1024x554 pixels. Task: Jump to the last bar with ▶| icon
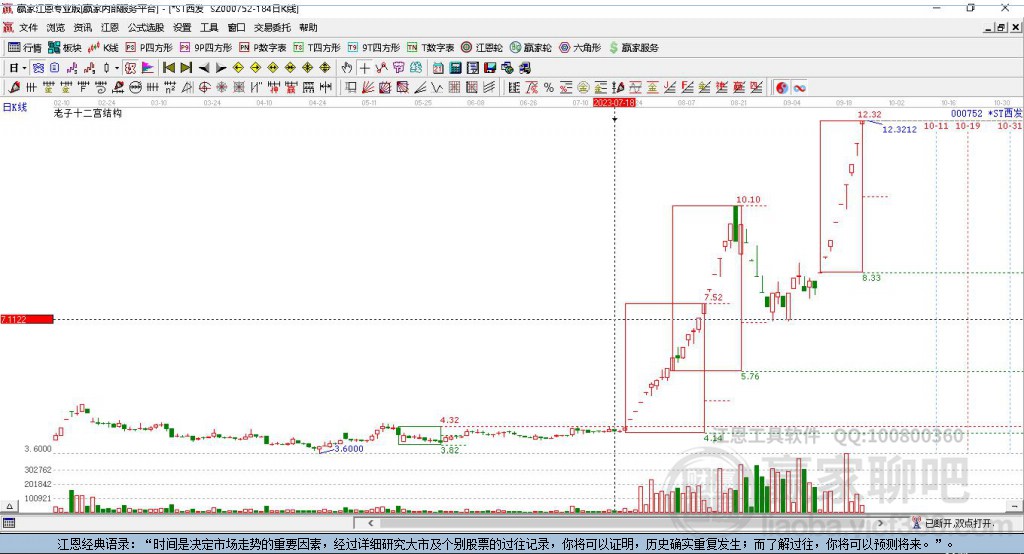click(x=186, y=68)
